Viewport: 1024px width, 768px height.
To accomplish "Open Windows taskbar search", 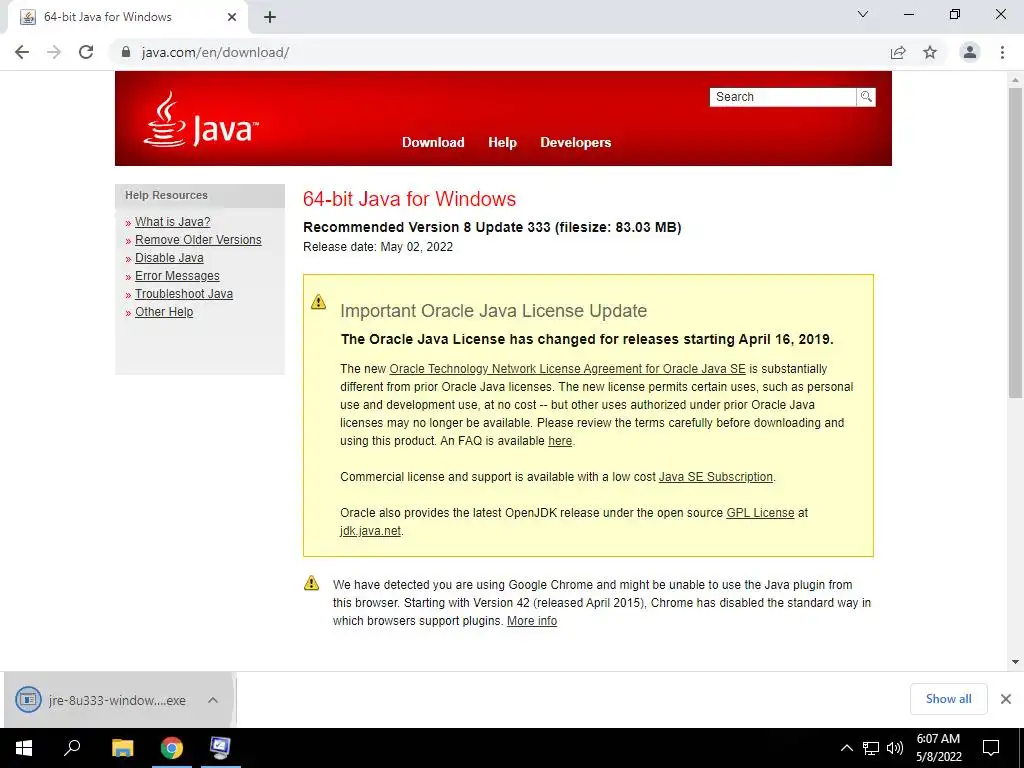I will click(72, 748).
